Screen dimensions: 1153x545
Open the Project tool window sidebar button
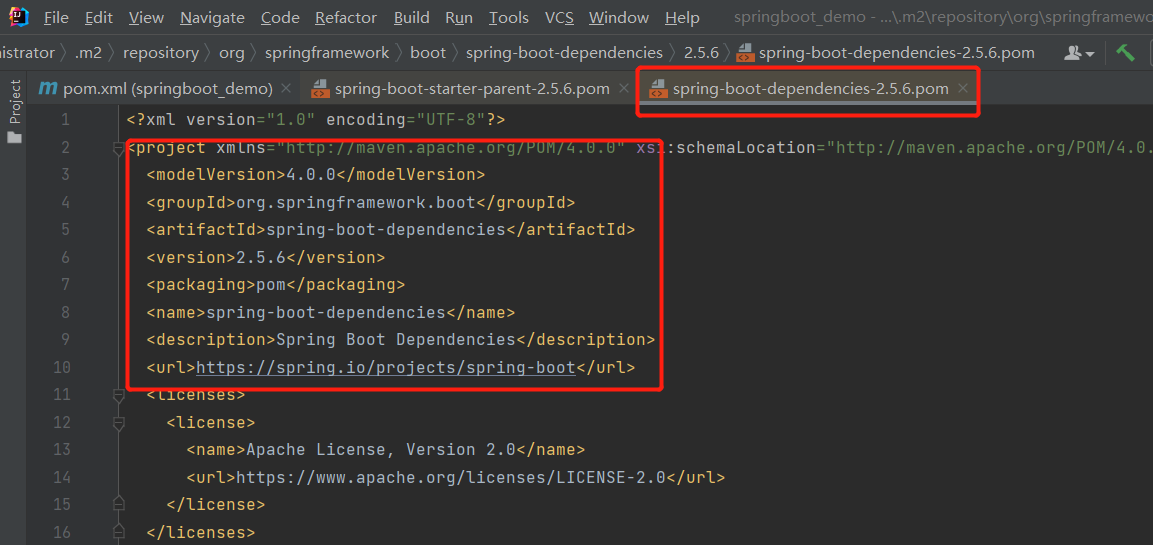(15, 112)
